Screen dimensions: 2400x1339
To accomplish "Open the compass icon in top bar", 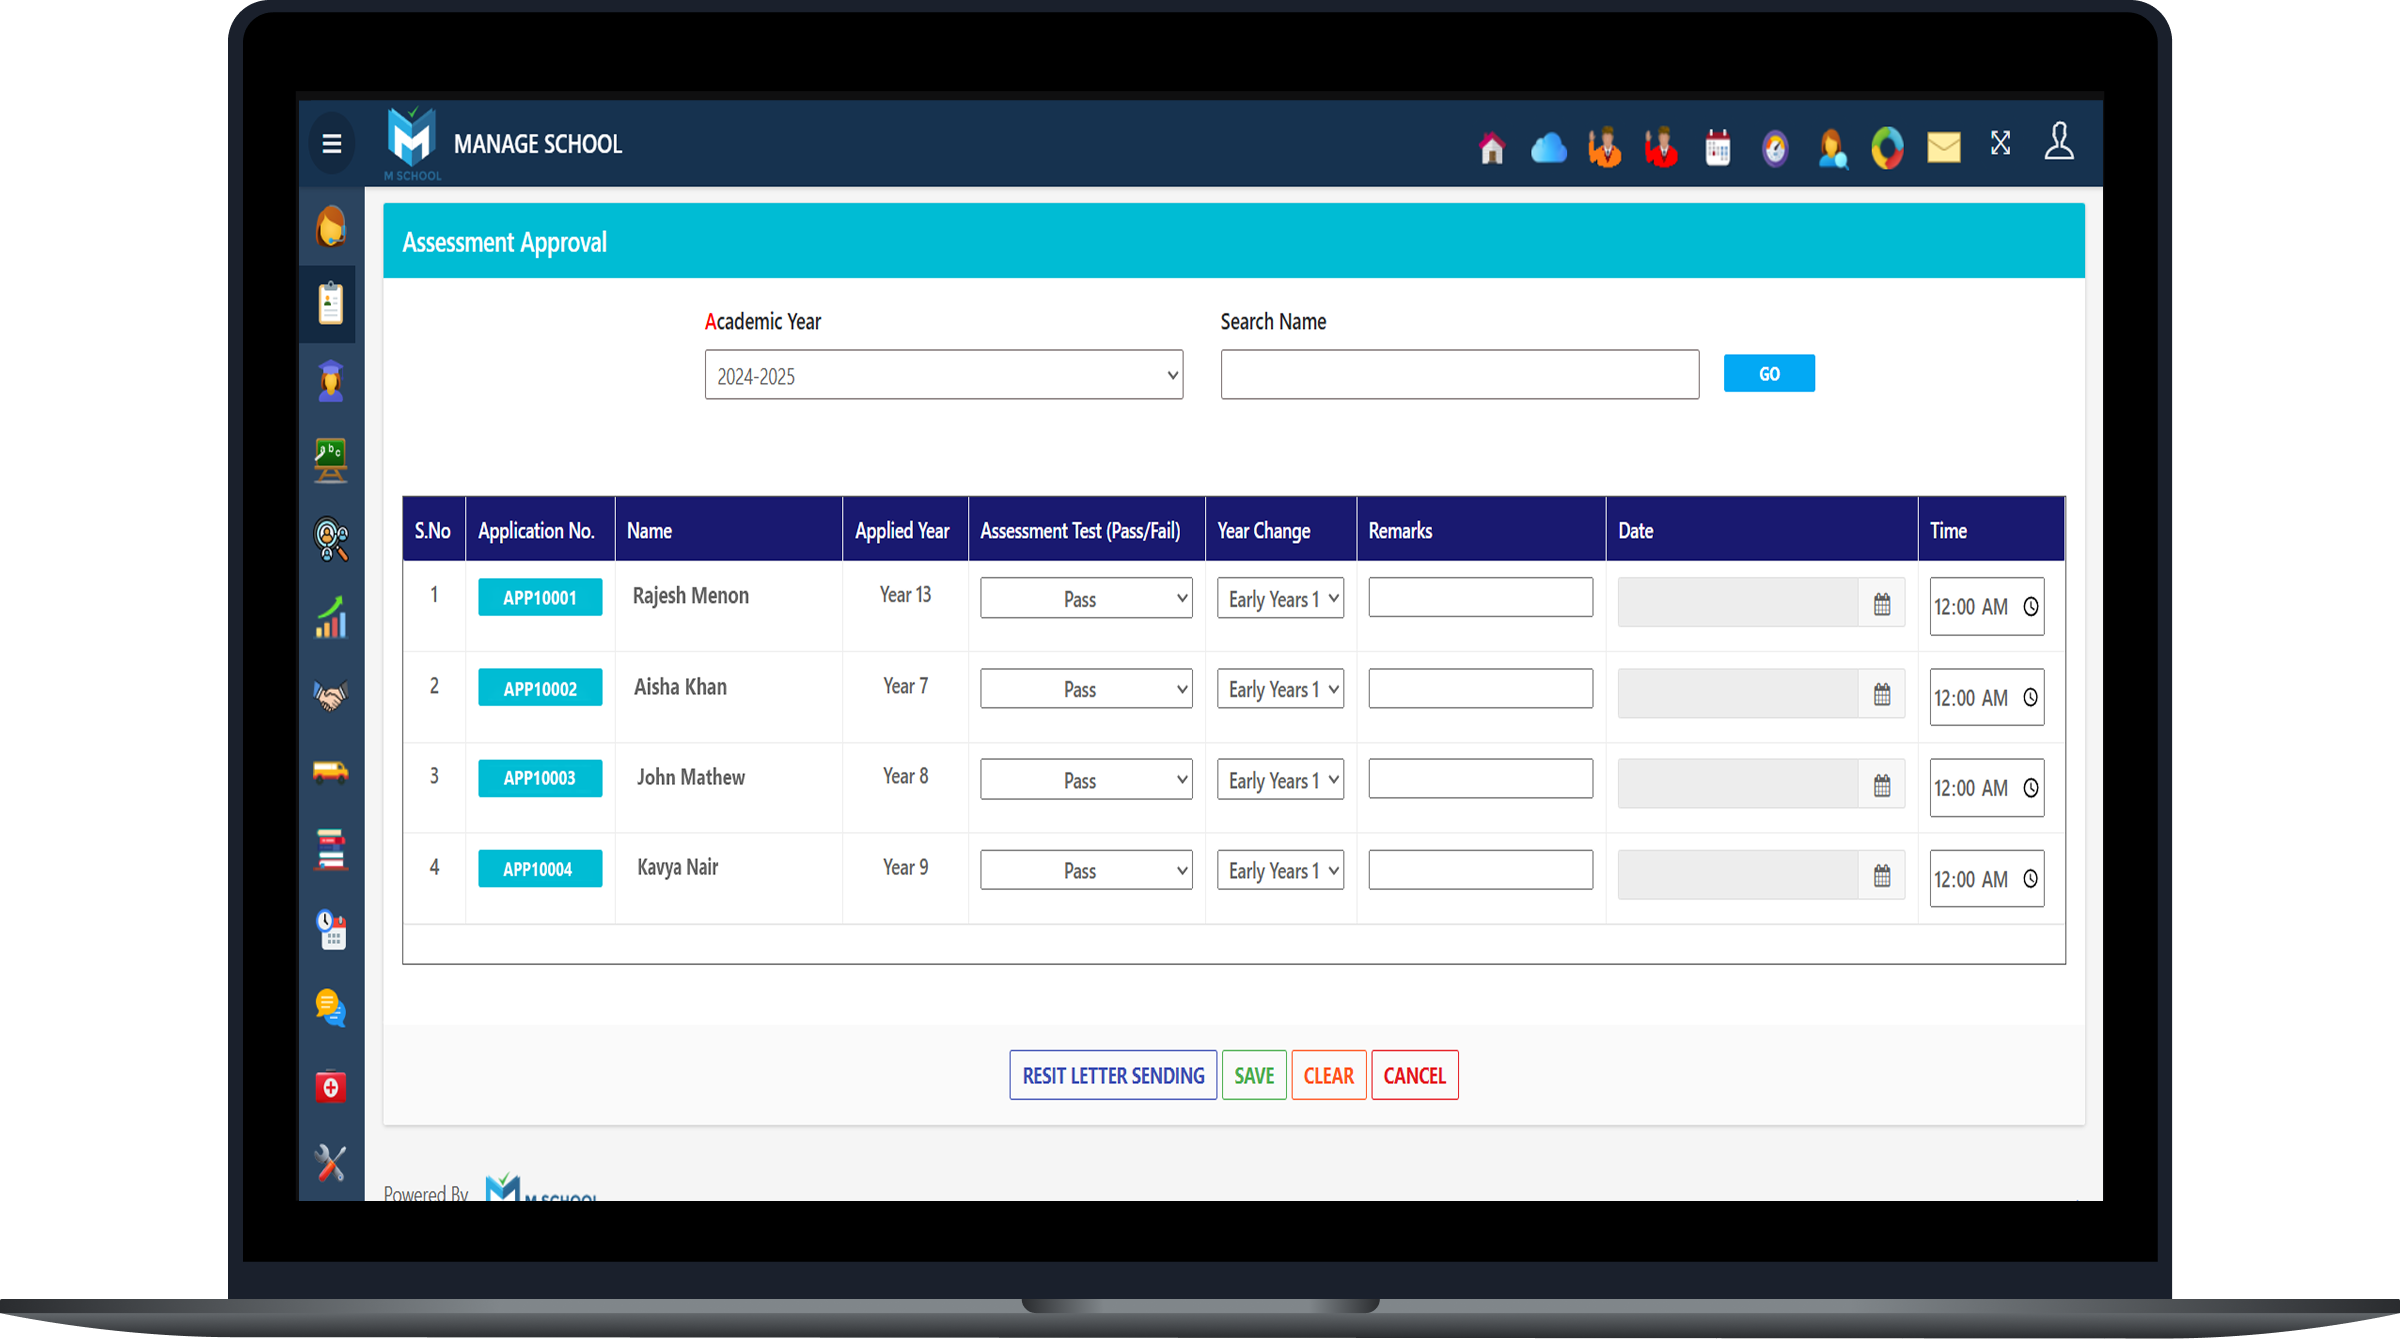I will coord(1775,148).
